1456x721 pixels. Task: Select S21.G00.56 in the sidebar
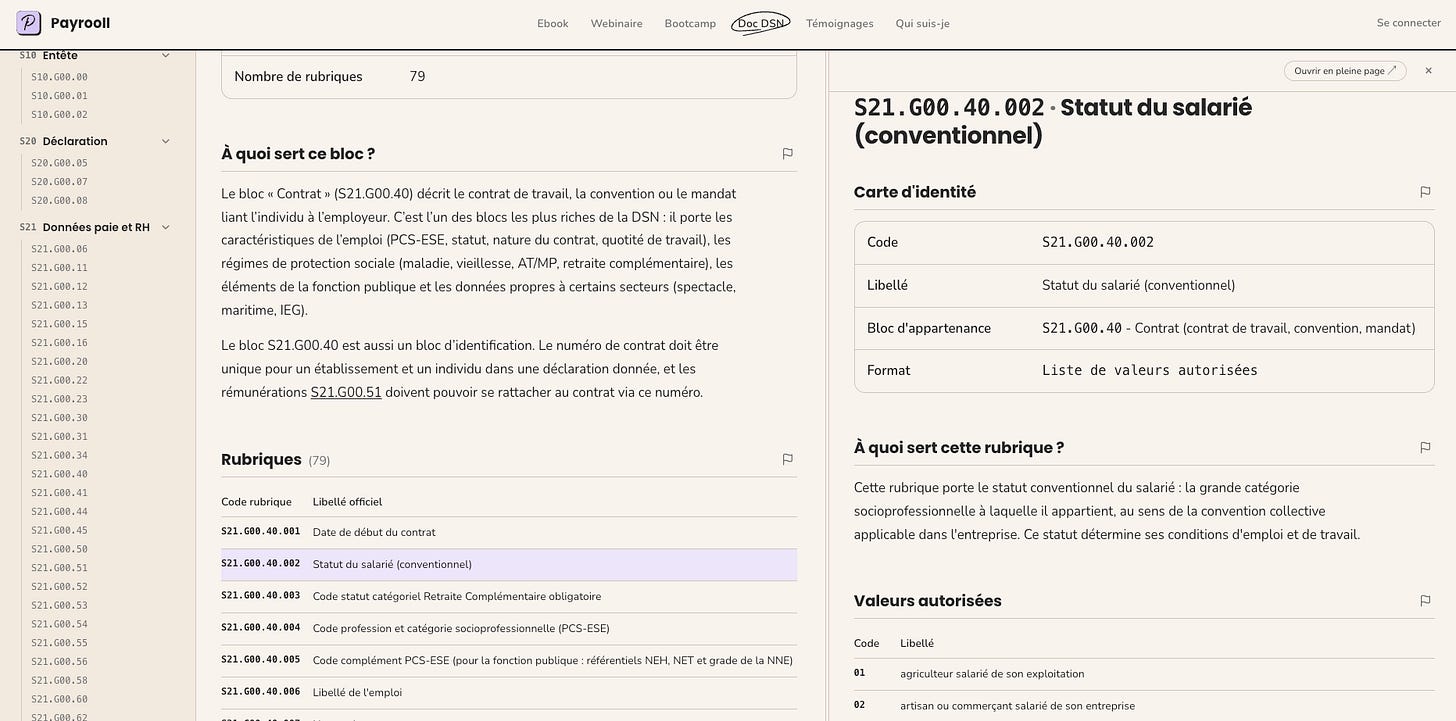pos(59,661)
